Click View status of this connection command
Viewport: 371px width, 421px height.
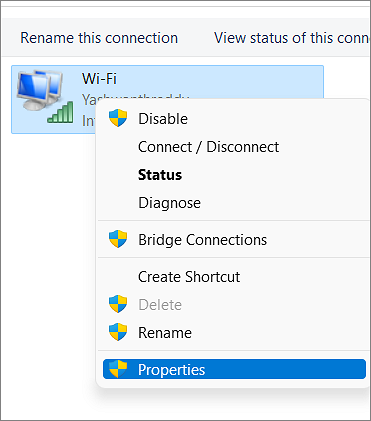(292, 38)
